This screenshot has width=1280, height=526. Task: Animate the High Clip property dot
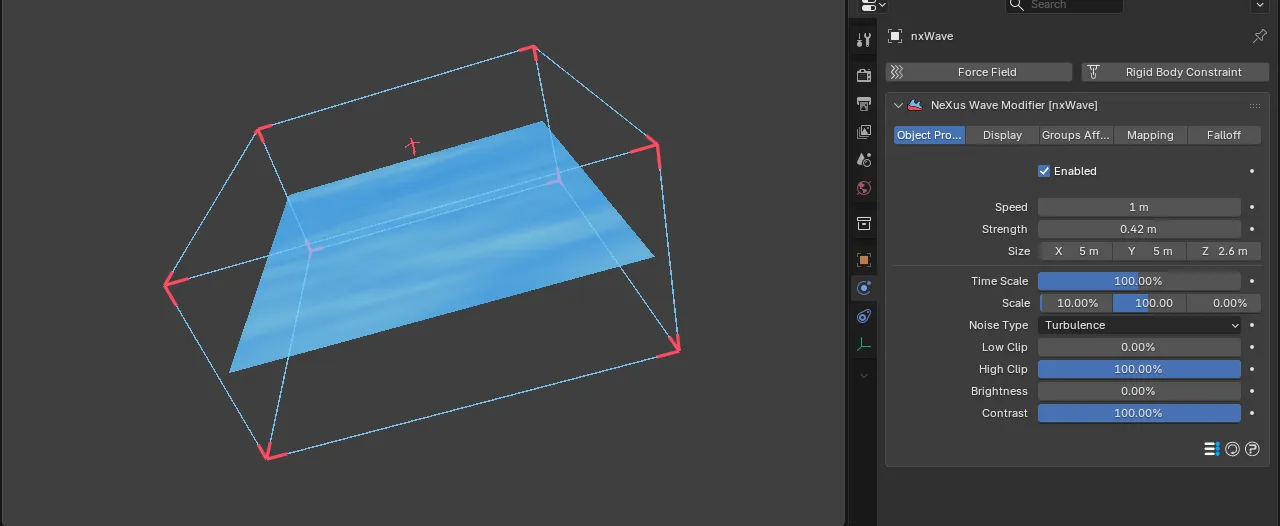click(1252, 369)
